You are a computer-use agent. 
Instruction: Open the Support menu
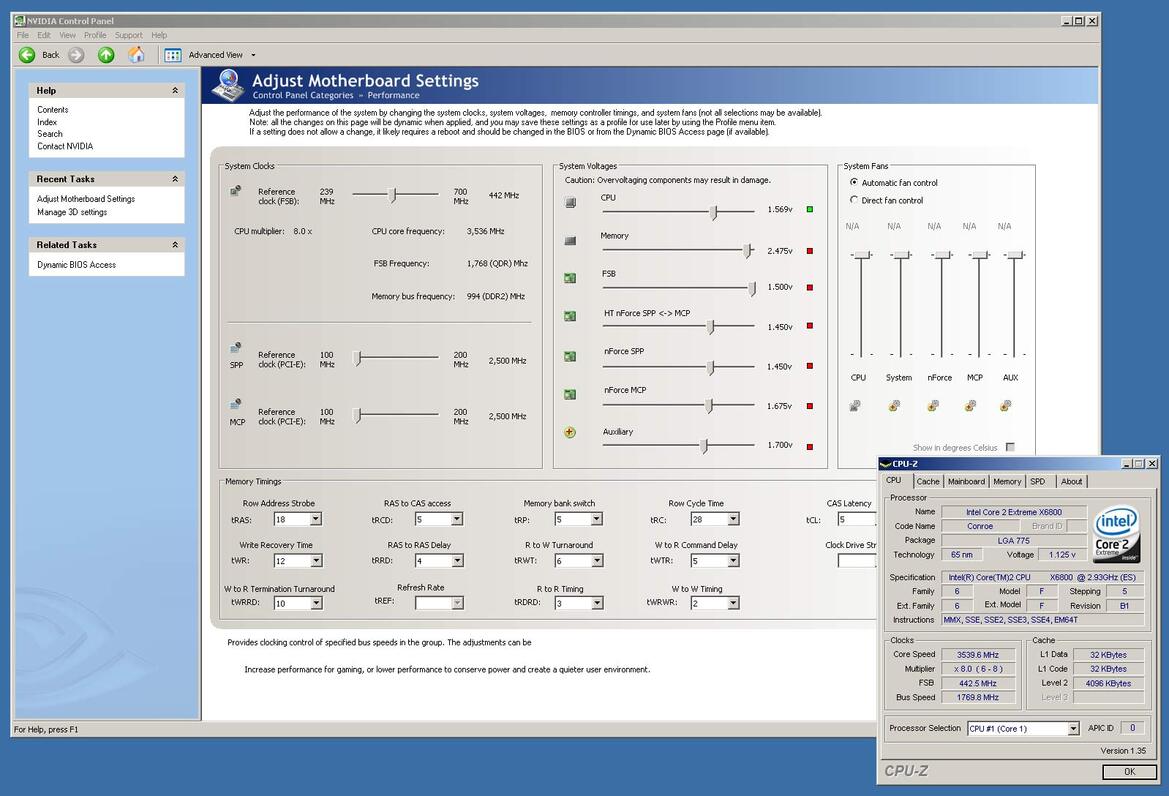(x=128, y=35)
